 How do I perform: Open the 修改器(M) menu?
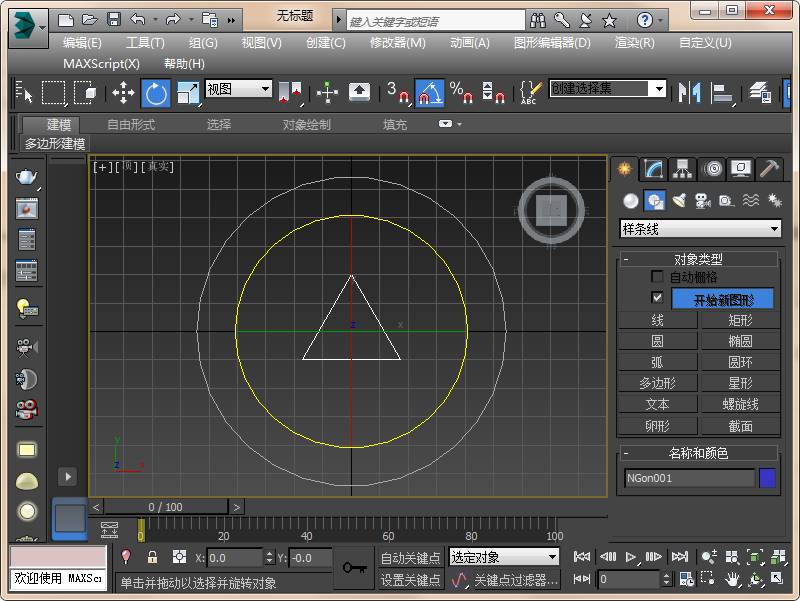point(397,43)
